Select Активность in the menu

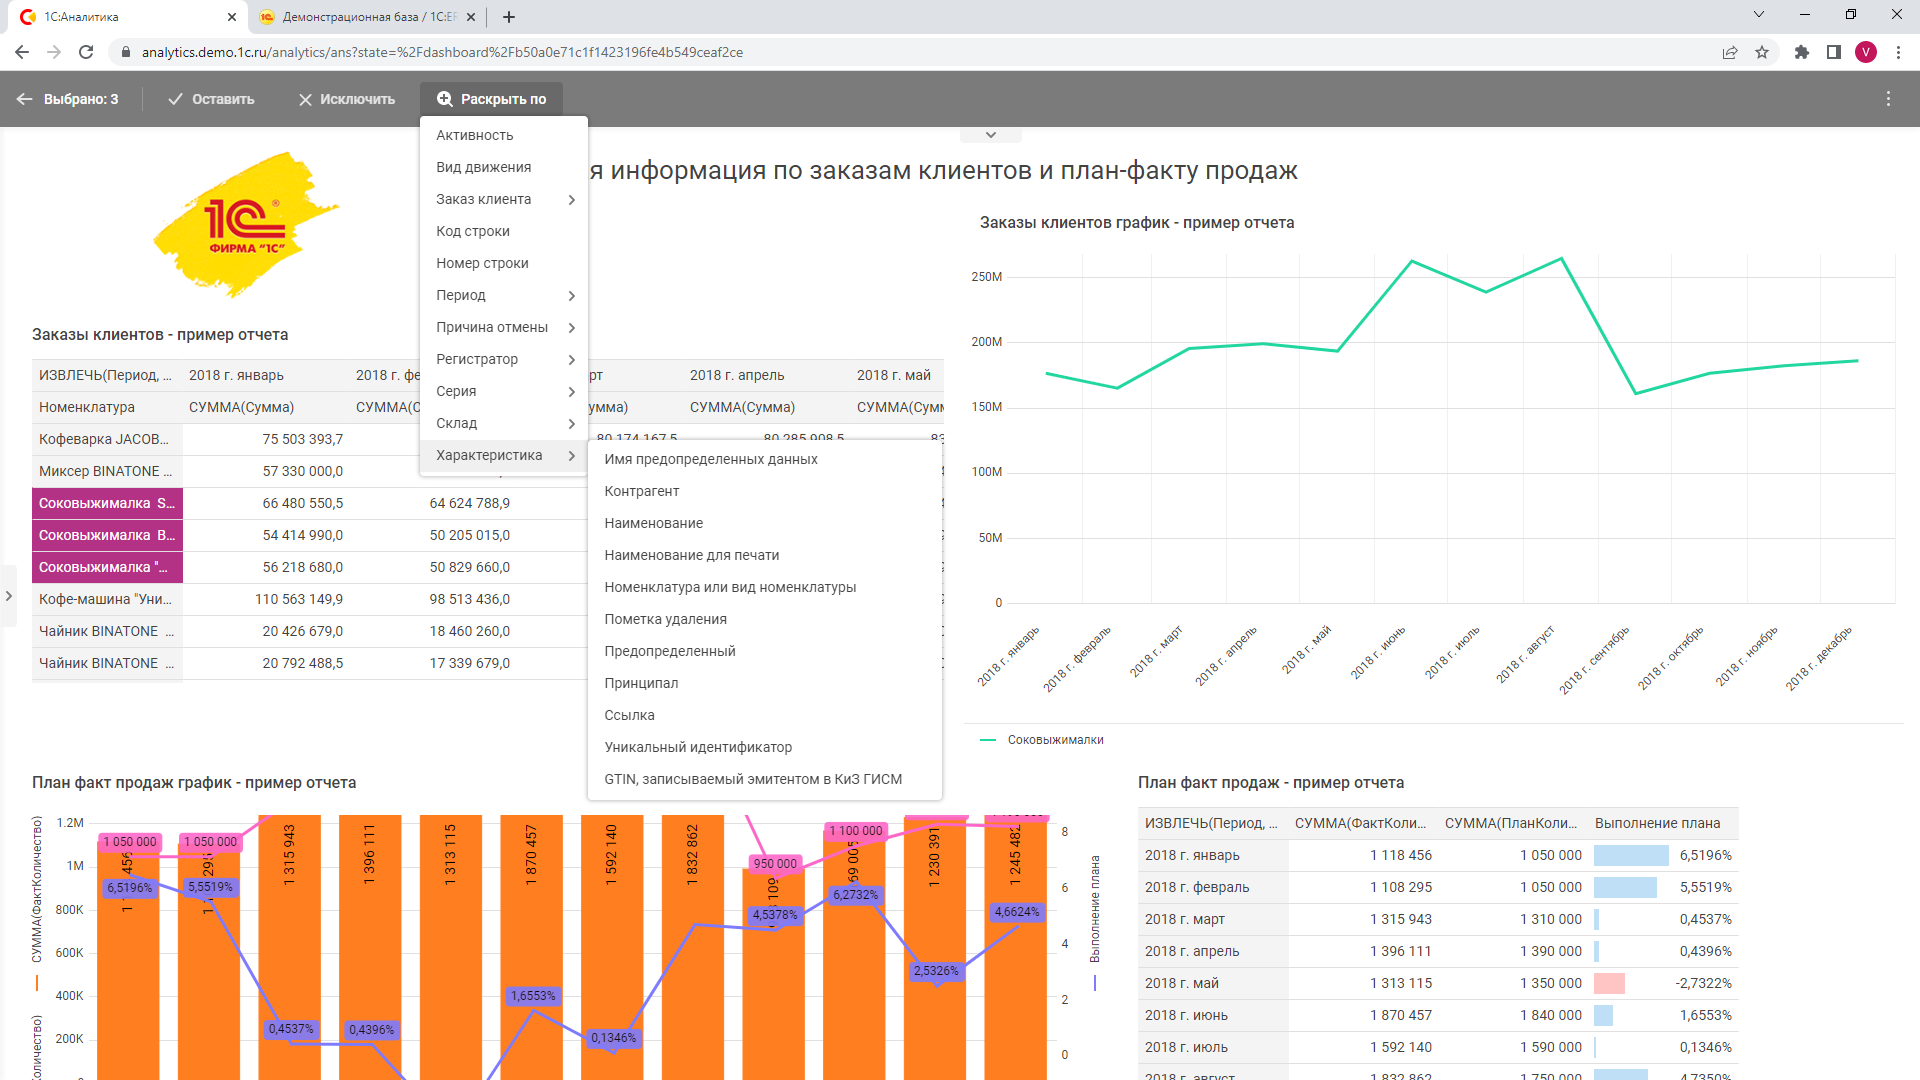pos(504,135)
